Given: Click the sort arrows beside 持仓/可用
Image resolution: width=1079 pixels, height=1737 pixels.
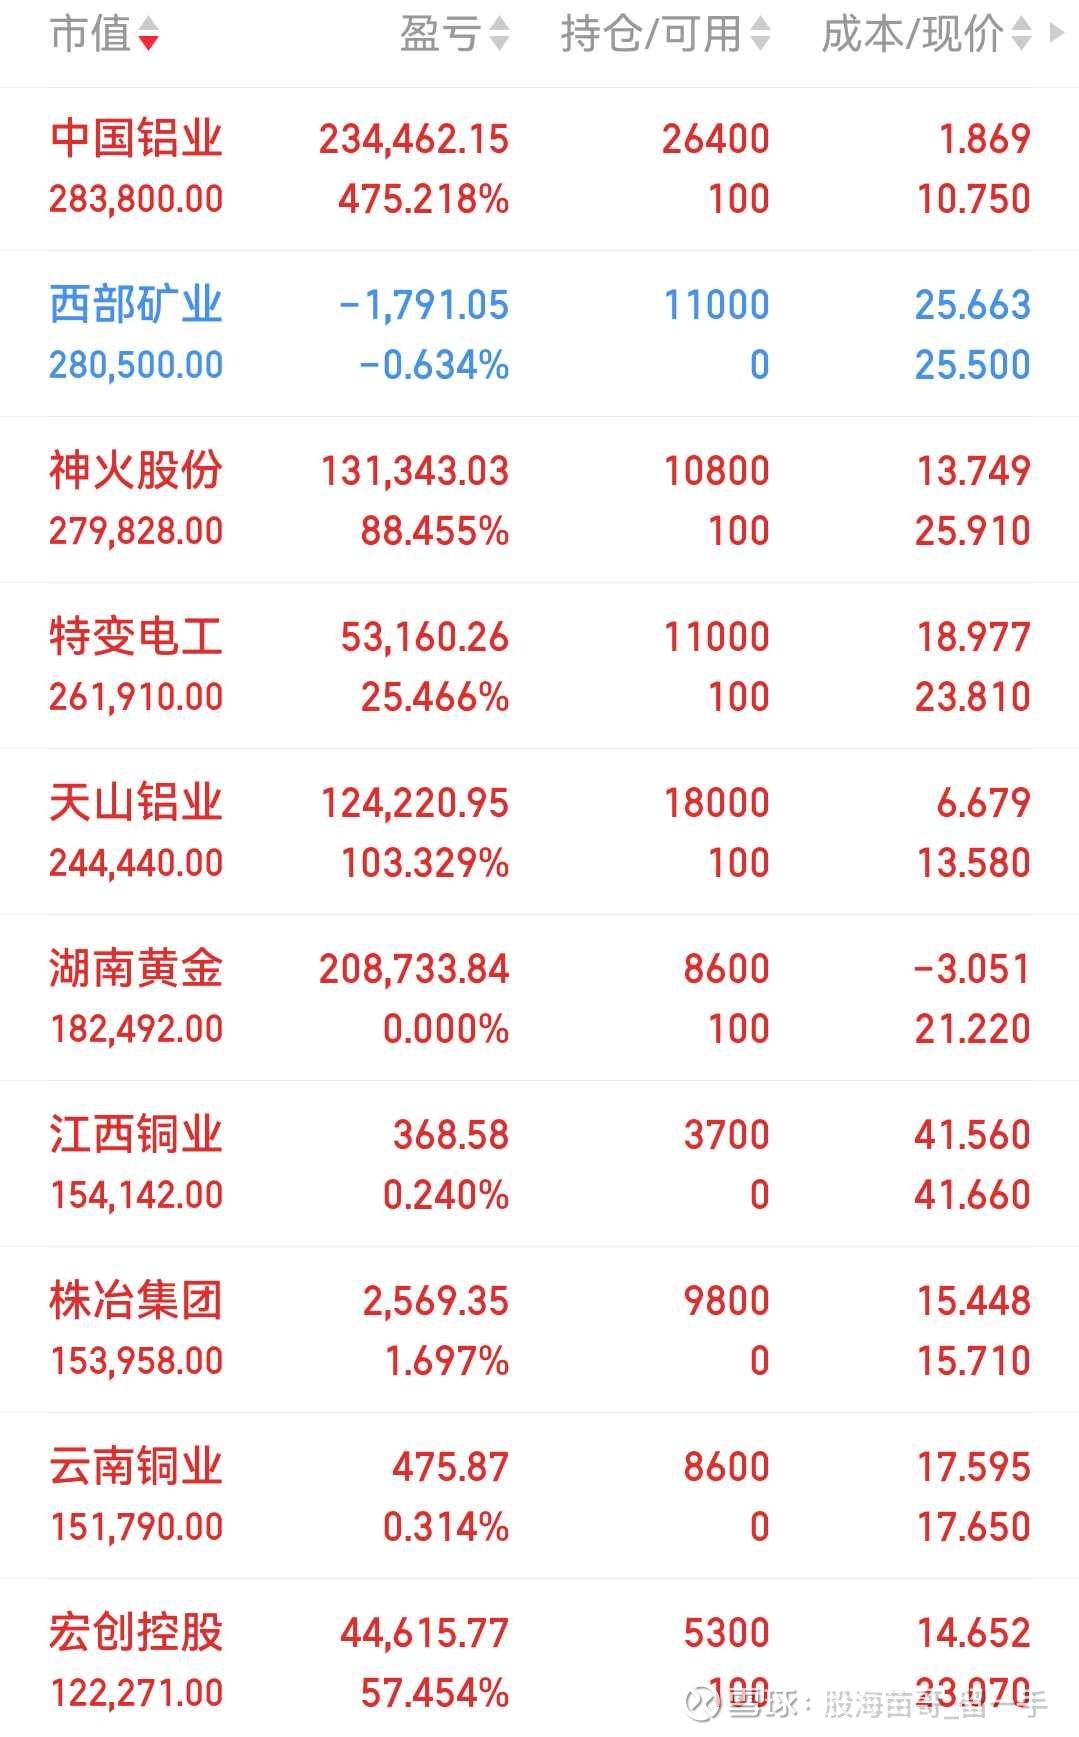Looking at the screenshot, I should click(760, 34).
